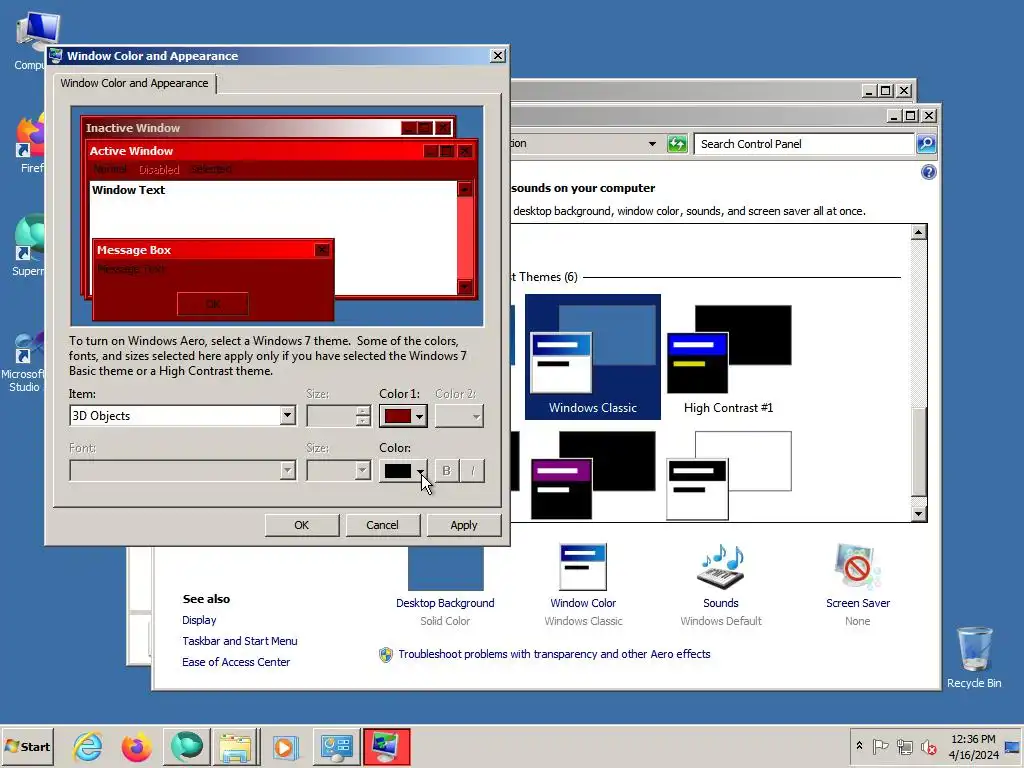This screenshot has height=768, width=1024.
Task: Open Troubleshoot problems with transparency link
Action: (x=554, y=654)
